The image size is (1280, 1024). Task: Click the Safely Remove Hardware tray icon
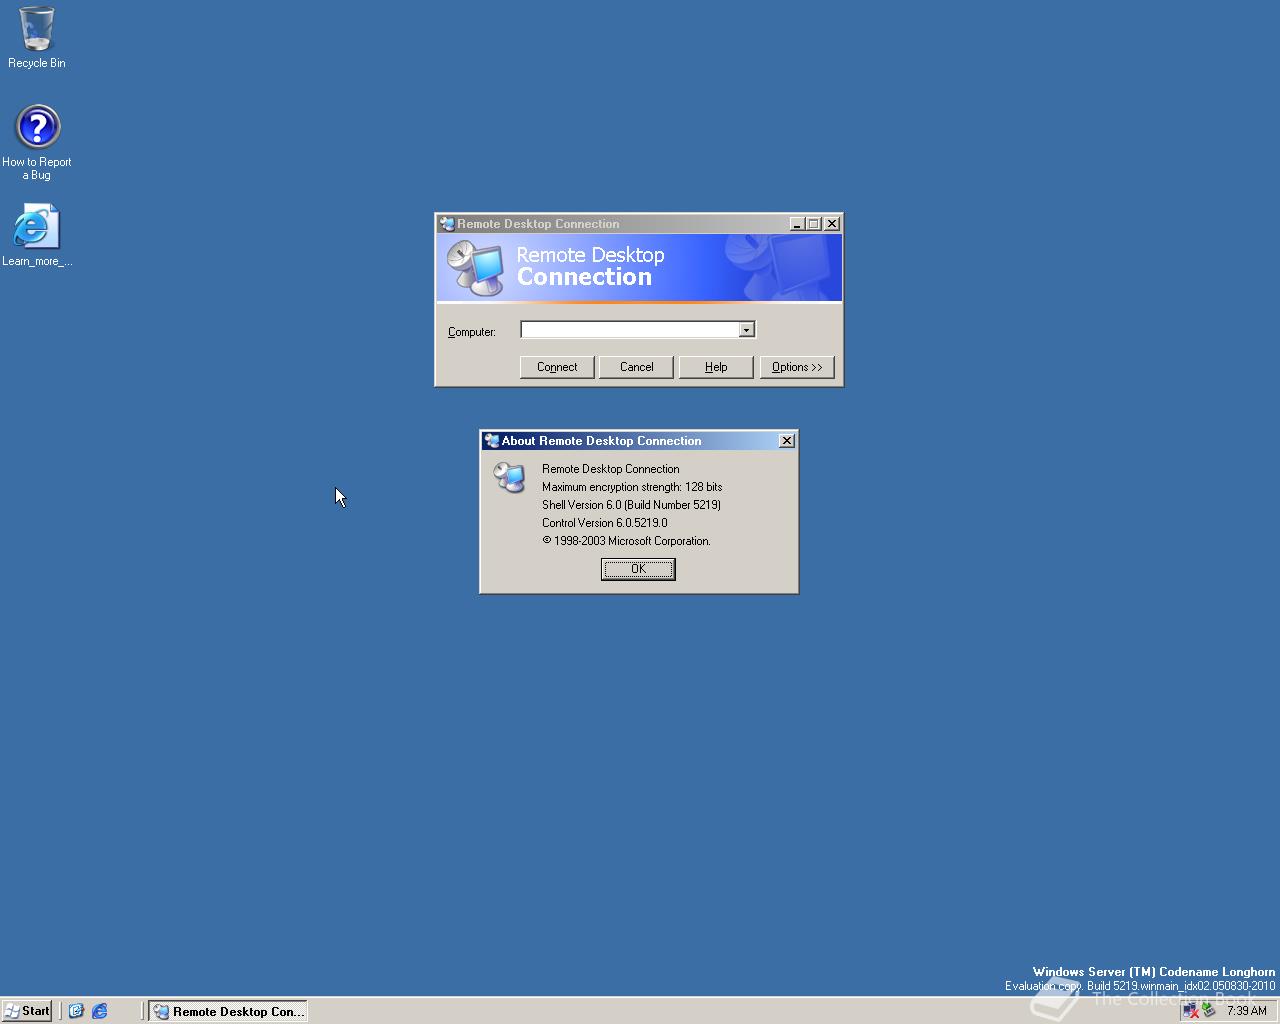coord(1208,1011)
